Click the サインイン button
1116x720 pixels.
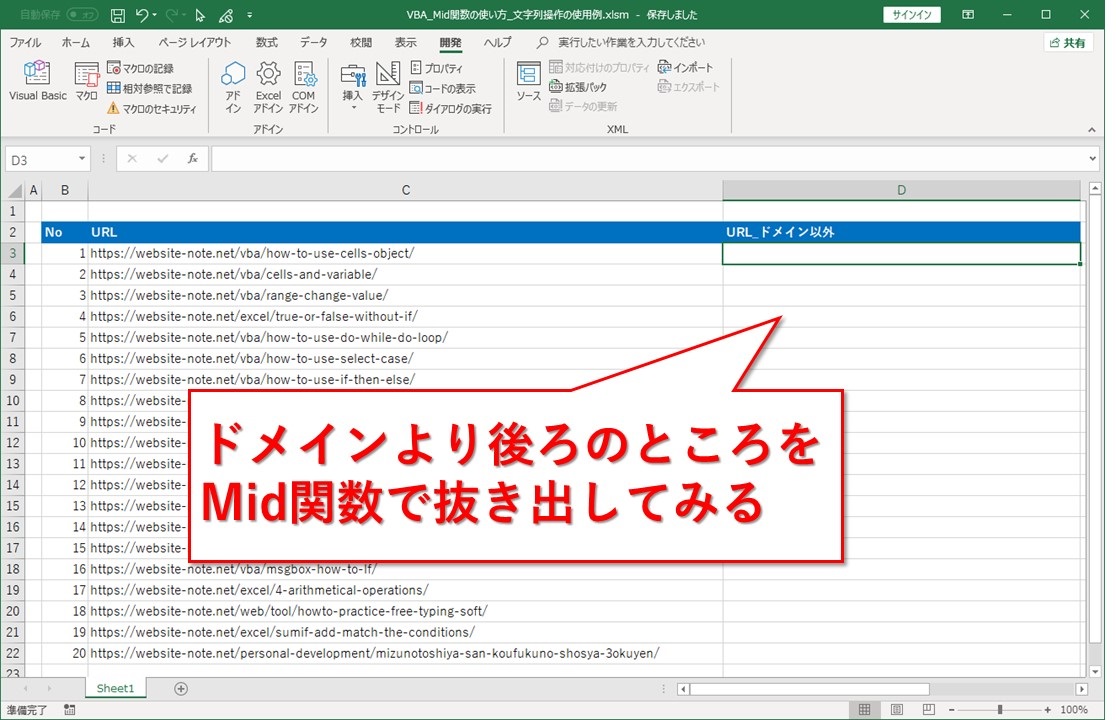(x=910, y=15)
